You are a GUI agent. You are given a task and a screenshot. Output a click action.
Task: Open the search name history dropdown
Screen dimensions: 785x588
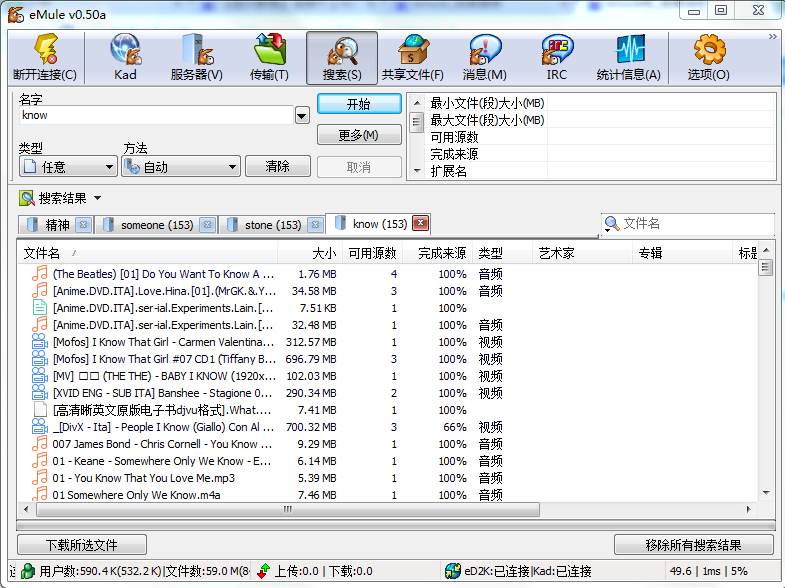click(302, 116)
